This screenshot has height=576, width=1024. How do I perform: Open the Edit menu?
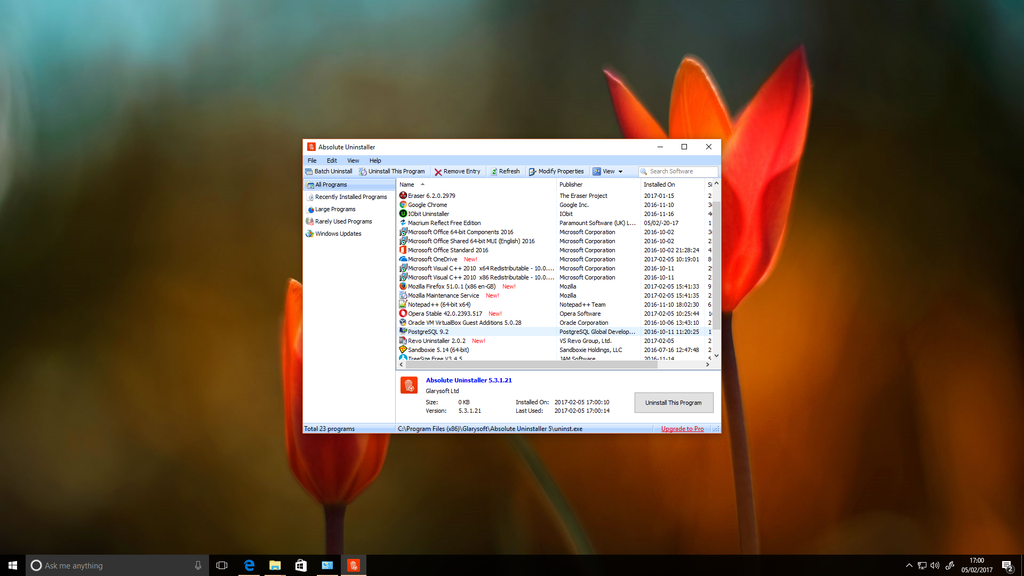330,160
